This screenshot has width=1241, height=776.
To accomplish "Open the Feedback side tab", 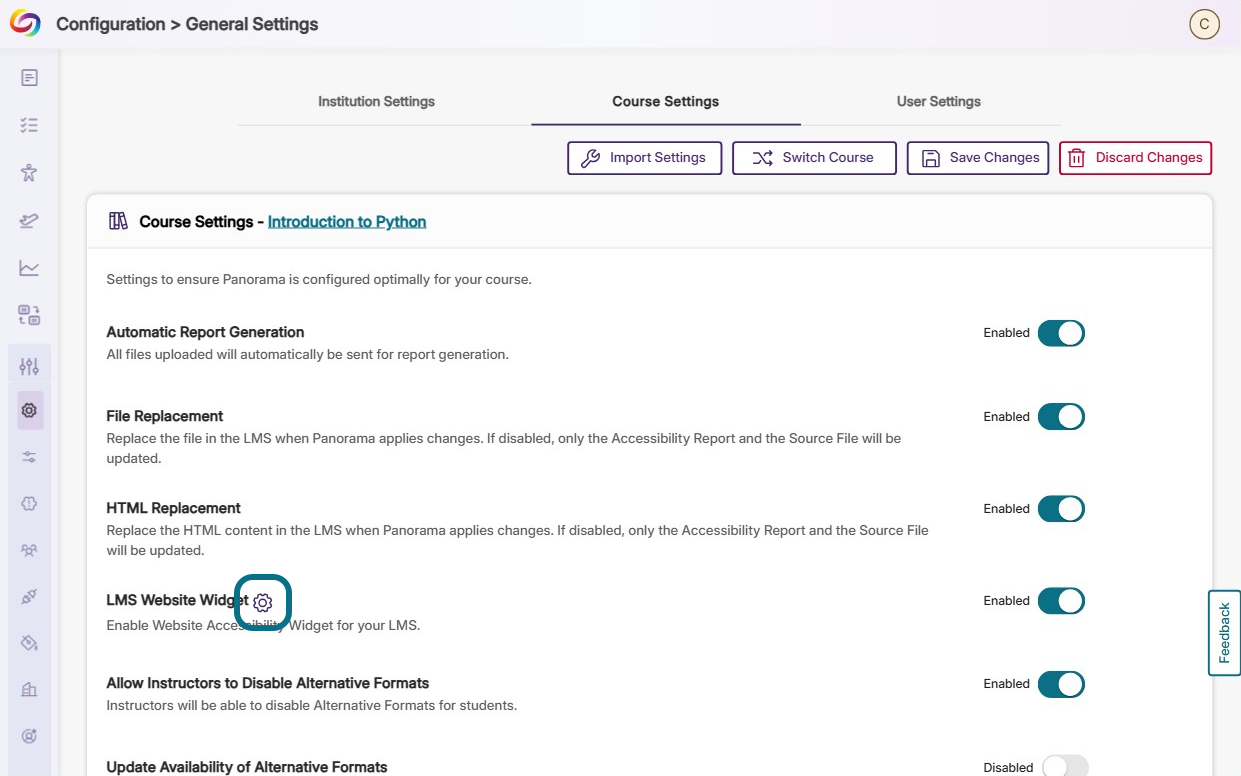I will [1224, 633].
